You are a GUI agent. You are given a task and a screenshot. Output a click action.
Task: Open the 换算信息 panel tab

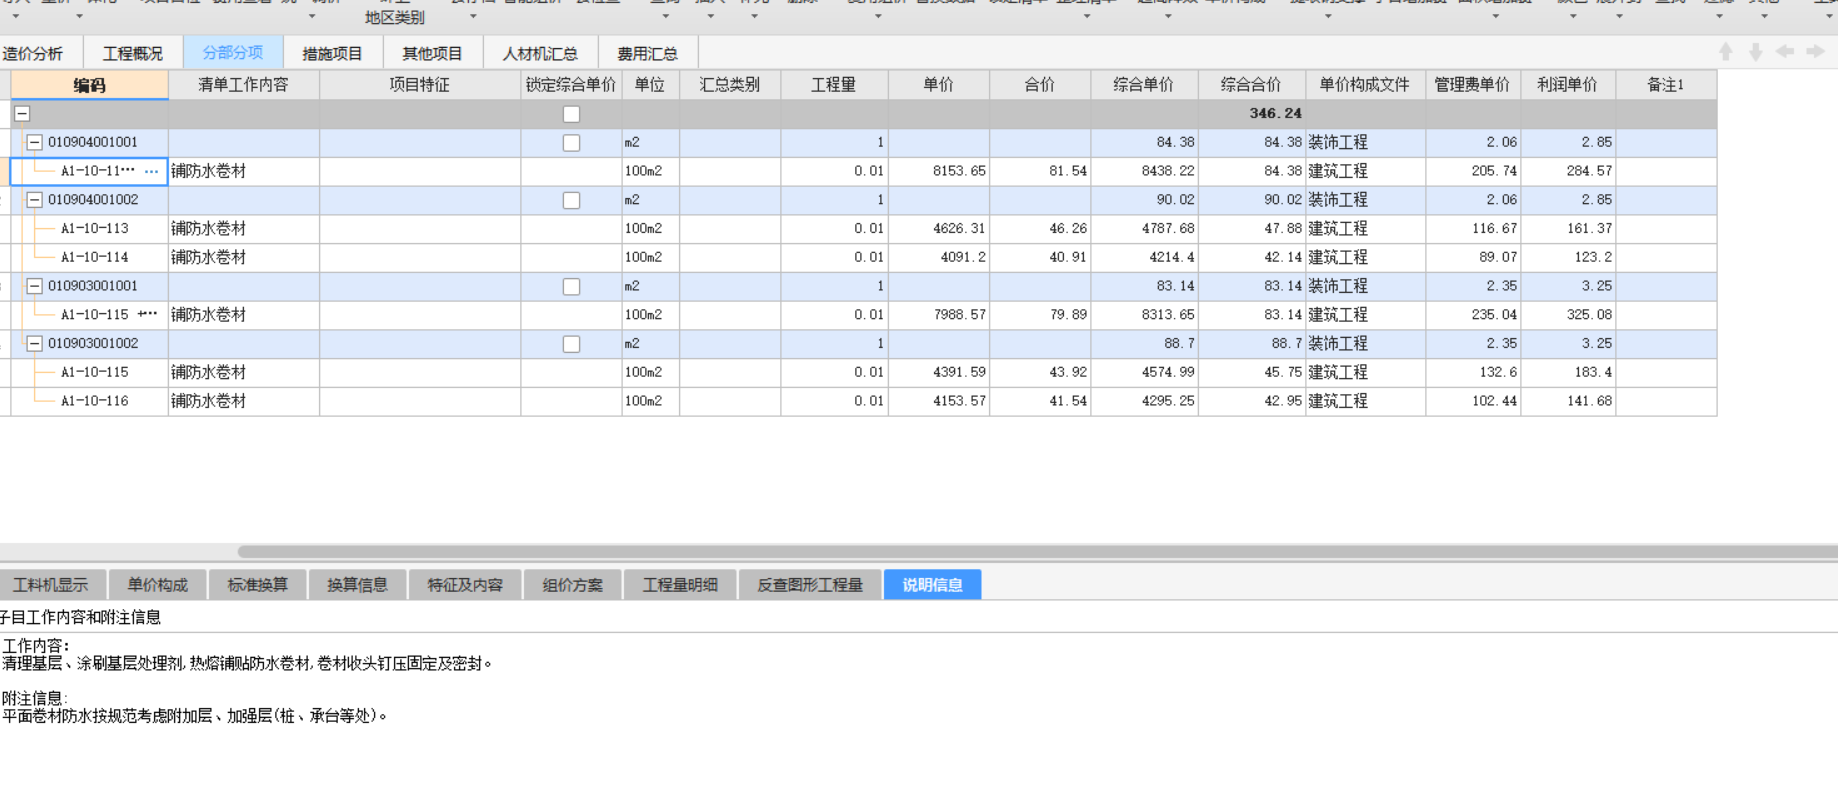[x=358, y=585]
